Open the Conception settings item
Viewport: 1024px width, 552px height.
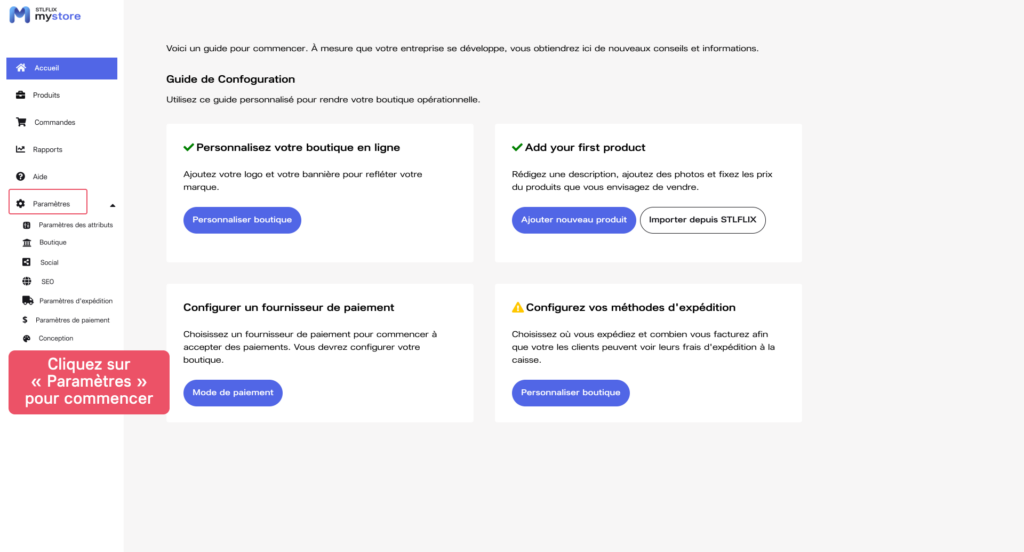click(x=56, y=338)
